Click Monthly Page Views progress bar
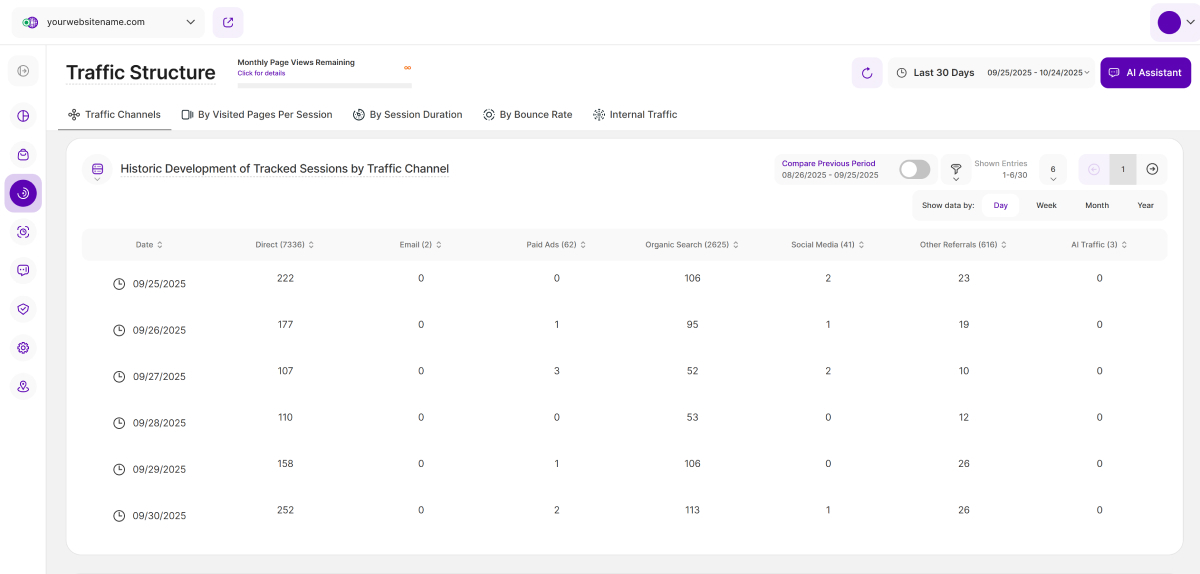Screen dimensions: 1200x574 (x=310, y=86)
